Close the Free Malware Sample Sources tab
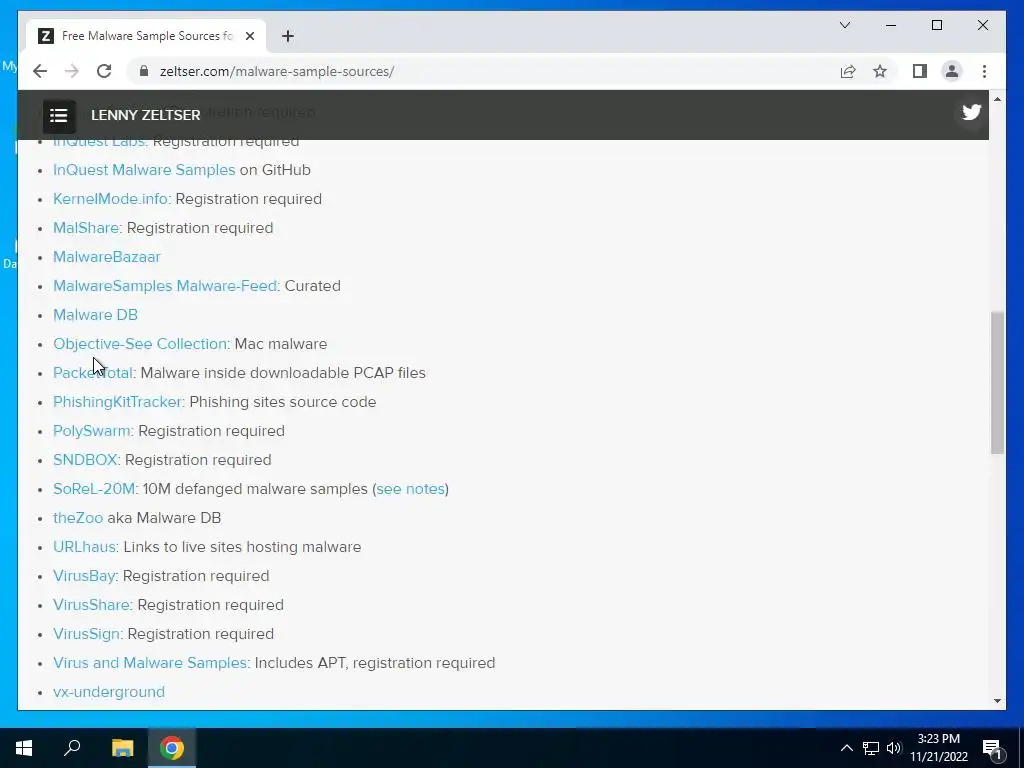Viewport: 1024px width, 768px height. tap(249, 36)
